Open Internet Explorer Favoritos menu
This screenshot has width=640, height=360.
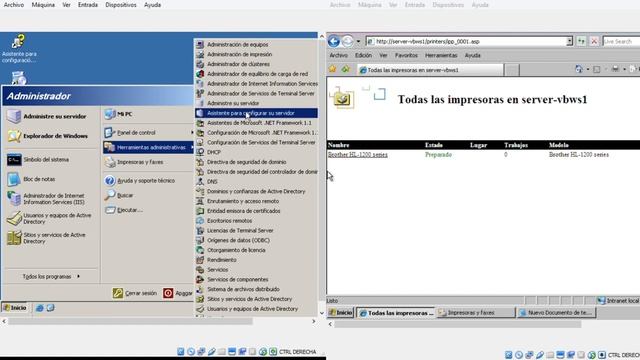click(406, 55)
